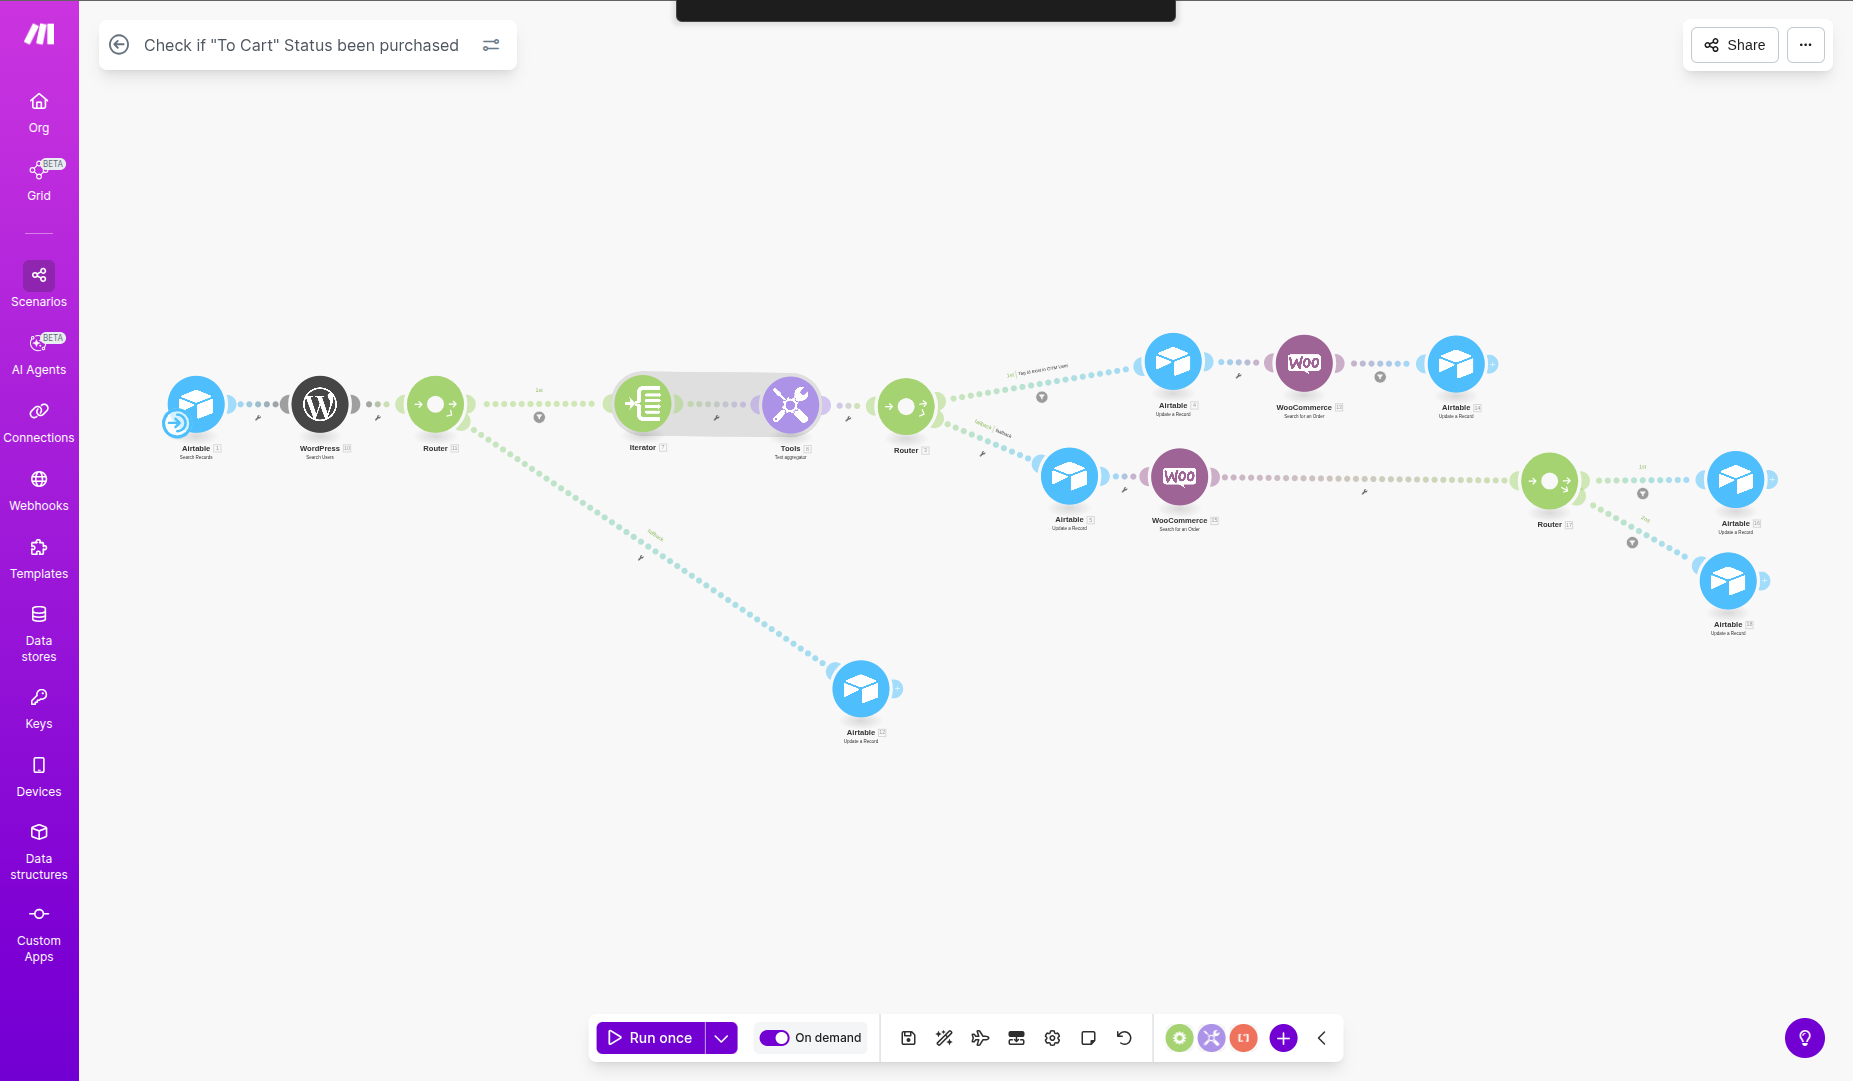Toggle the On demand scheduling switch
The image size is (1853, 1081).
click(774, 1038)
